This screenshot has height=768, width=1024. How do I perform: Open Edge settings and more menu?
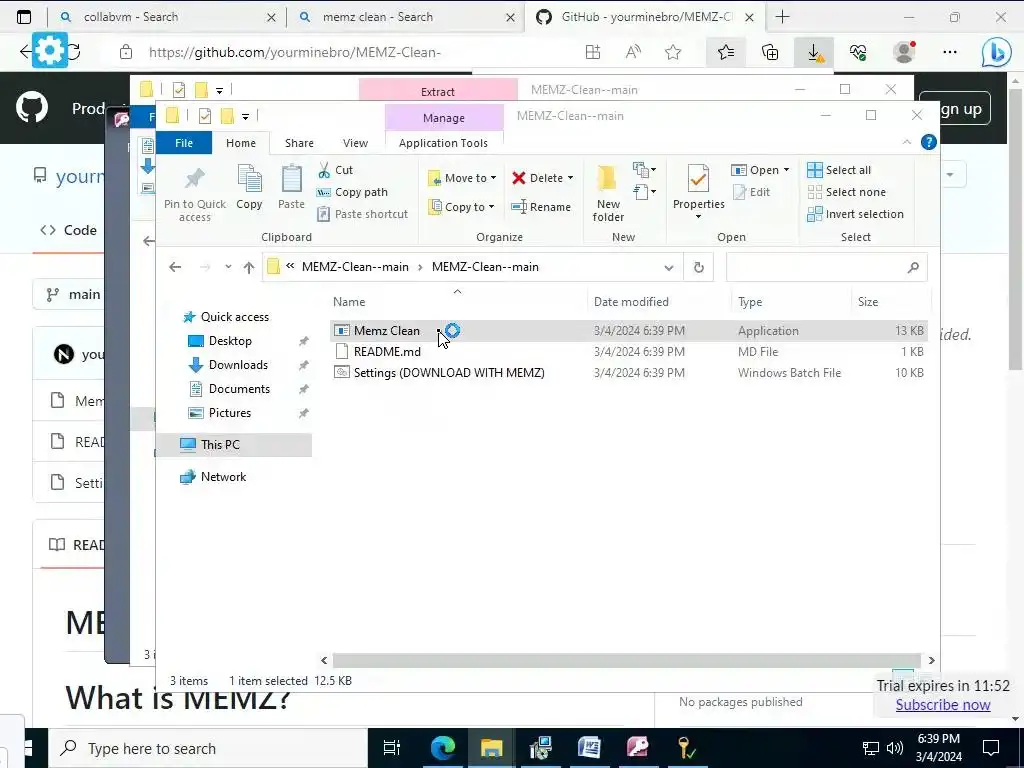(x=950, y=52)
